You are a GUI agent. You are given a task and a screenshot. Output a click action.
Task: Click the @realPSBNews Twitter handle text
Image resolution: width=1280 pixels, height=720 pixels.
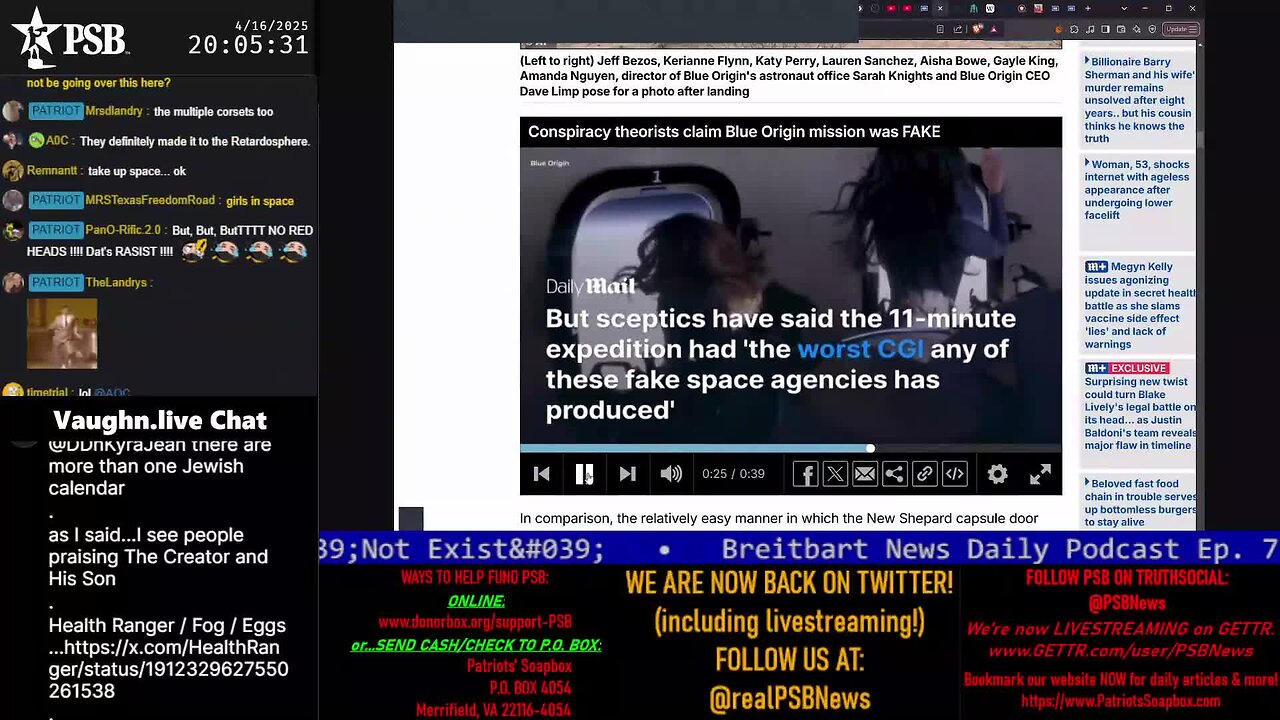[x=790, y=699]
